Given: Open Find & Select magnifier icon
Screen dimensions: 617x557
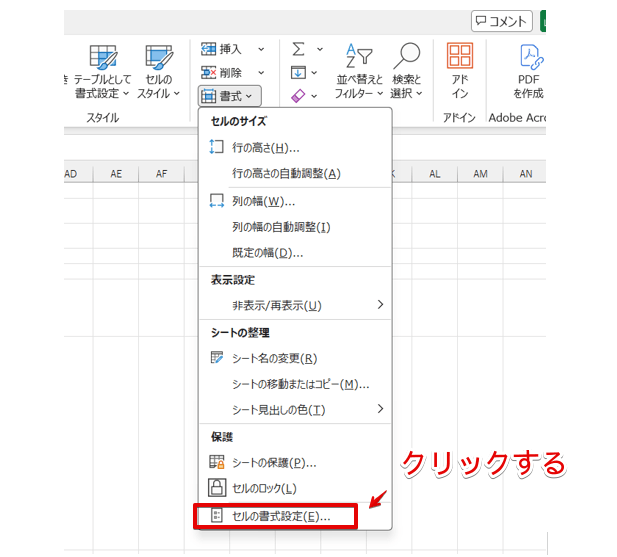Looking at the screenshot, I should pyautogui.click(x=407, y=56).
